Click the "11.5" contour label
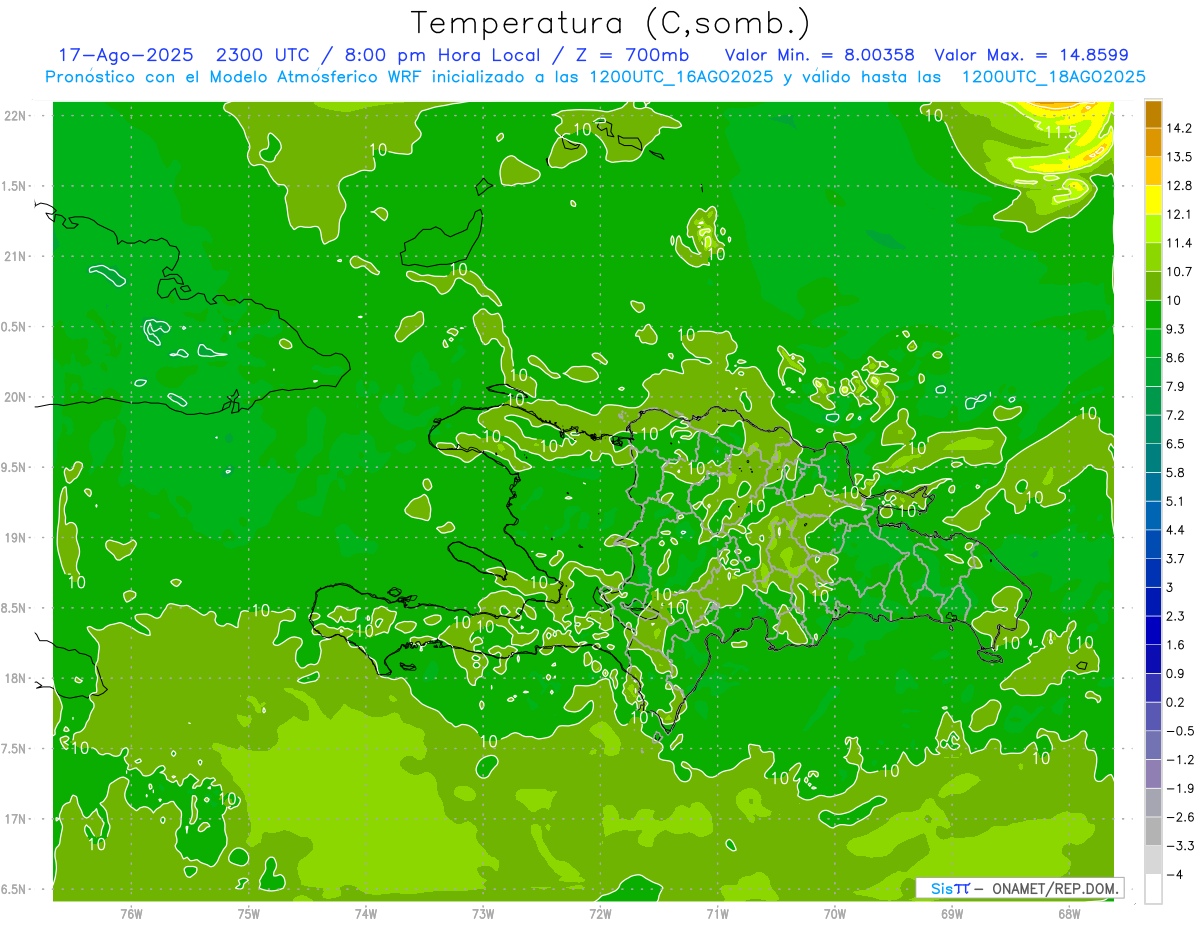The height and width of the screenshot is (927, 1200). 1060,132
